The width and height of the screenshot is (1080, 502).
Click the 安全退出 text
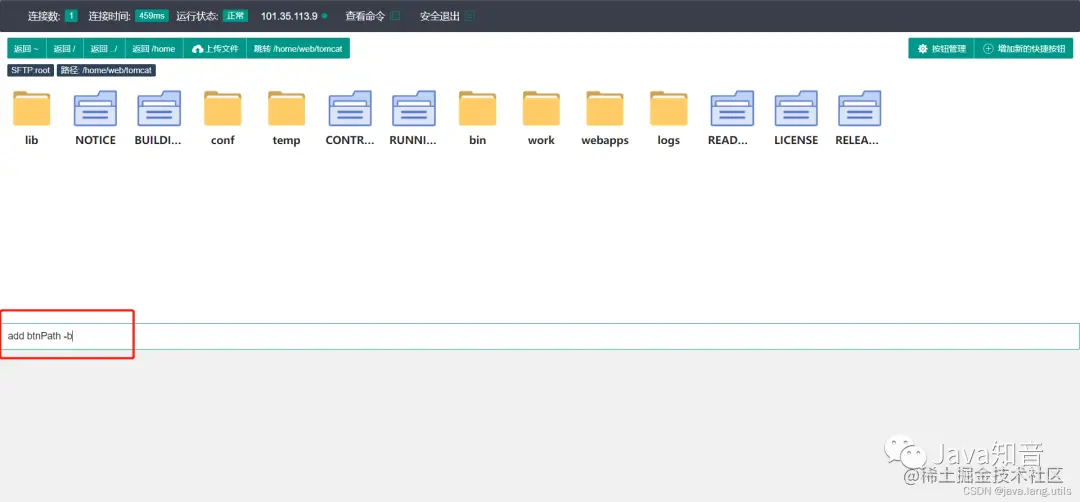coord(439,16)
